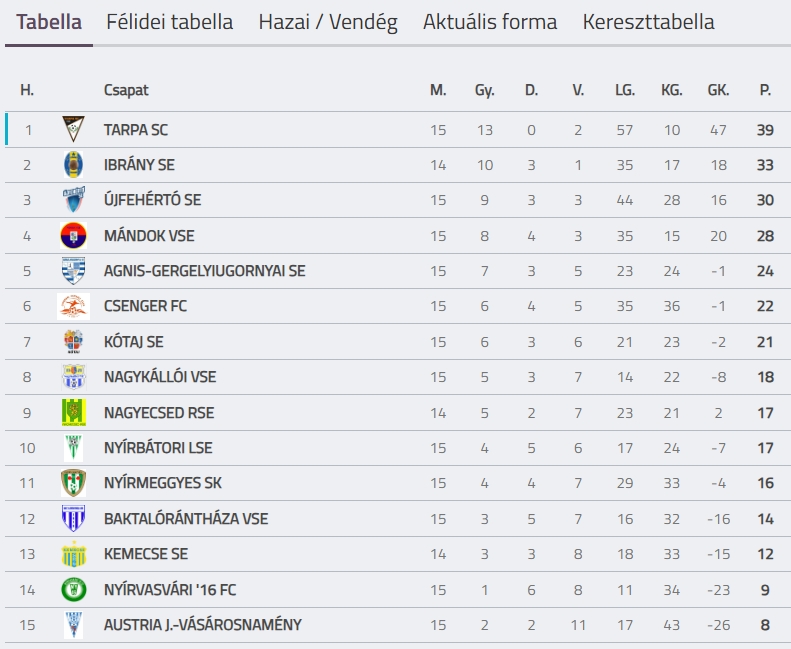The height and width of the screenshot is (649, 791).
Task: Click Austria J.-Vásárosnamény team name
Action: coord(202,625)
